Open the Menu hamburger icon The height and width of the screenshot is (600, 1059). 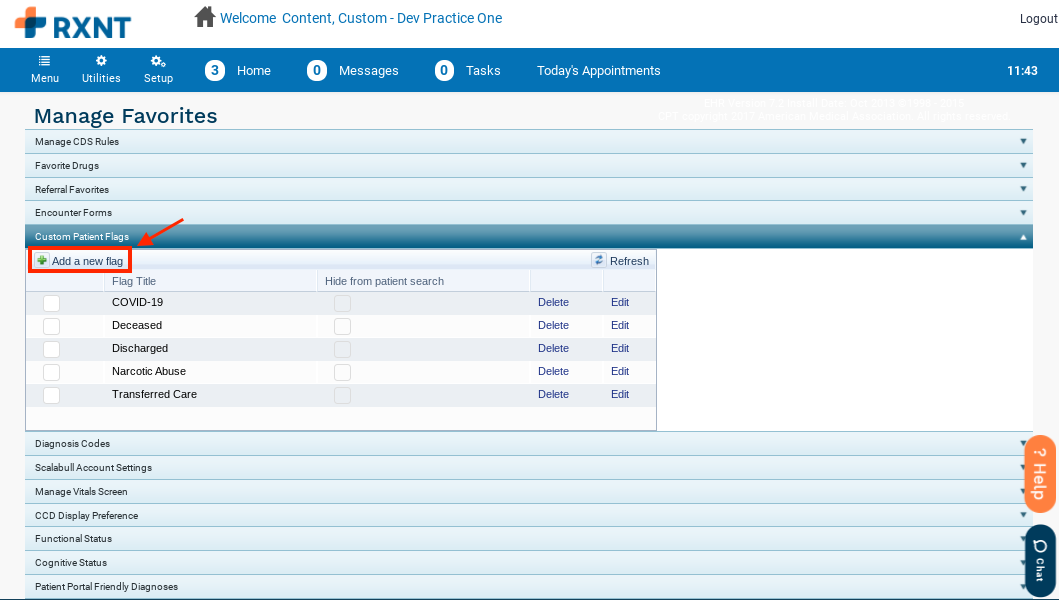(45, 62)
